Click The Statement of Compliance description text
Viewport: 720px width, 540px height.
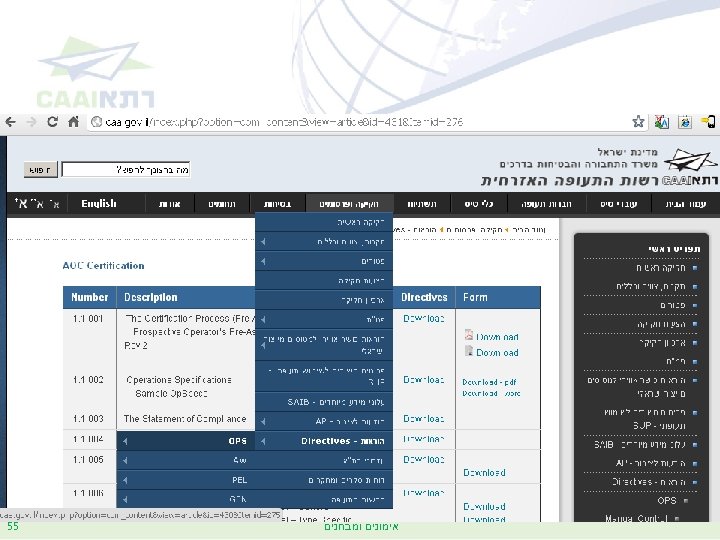pyautogui.click(x=185, y=419)
